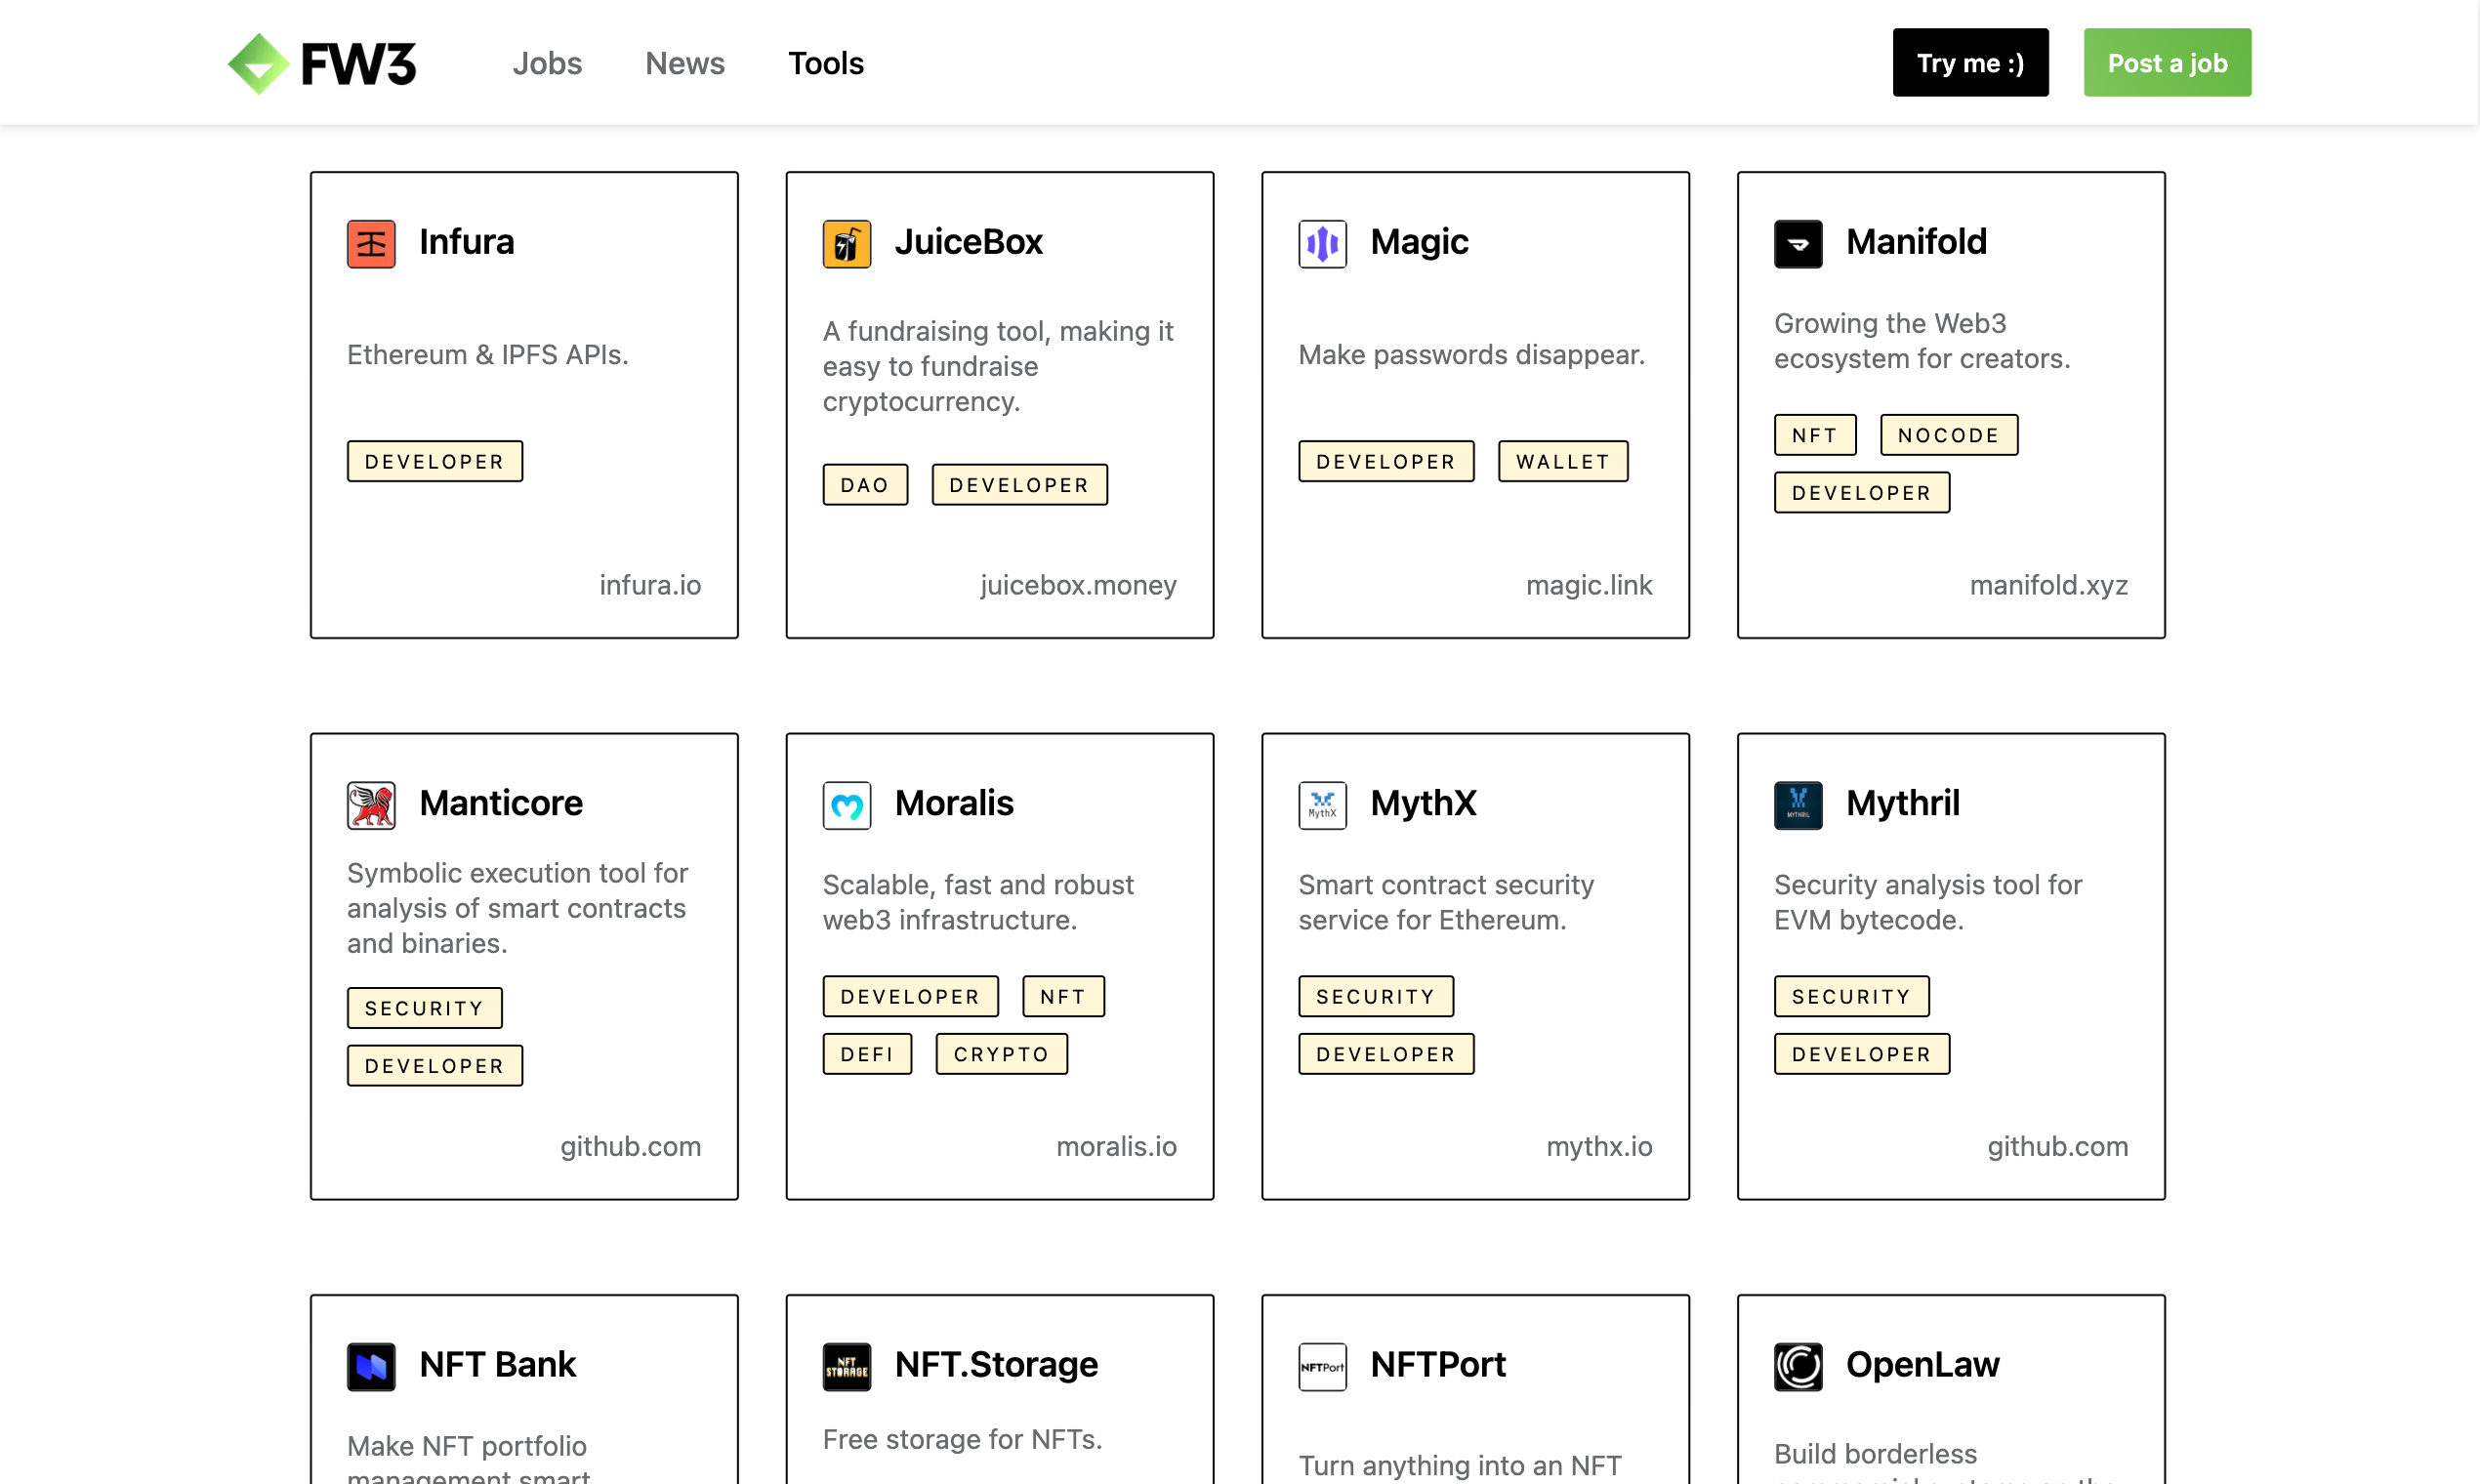The height and width of the screenshot is (1484, 2480).
Task: Select the DEVELOPER tag on JuiceBox card
Action: click(1019, 484)
